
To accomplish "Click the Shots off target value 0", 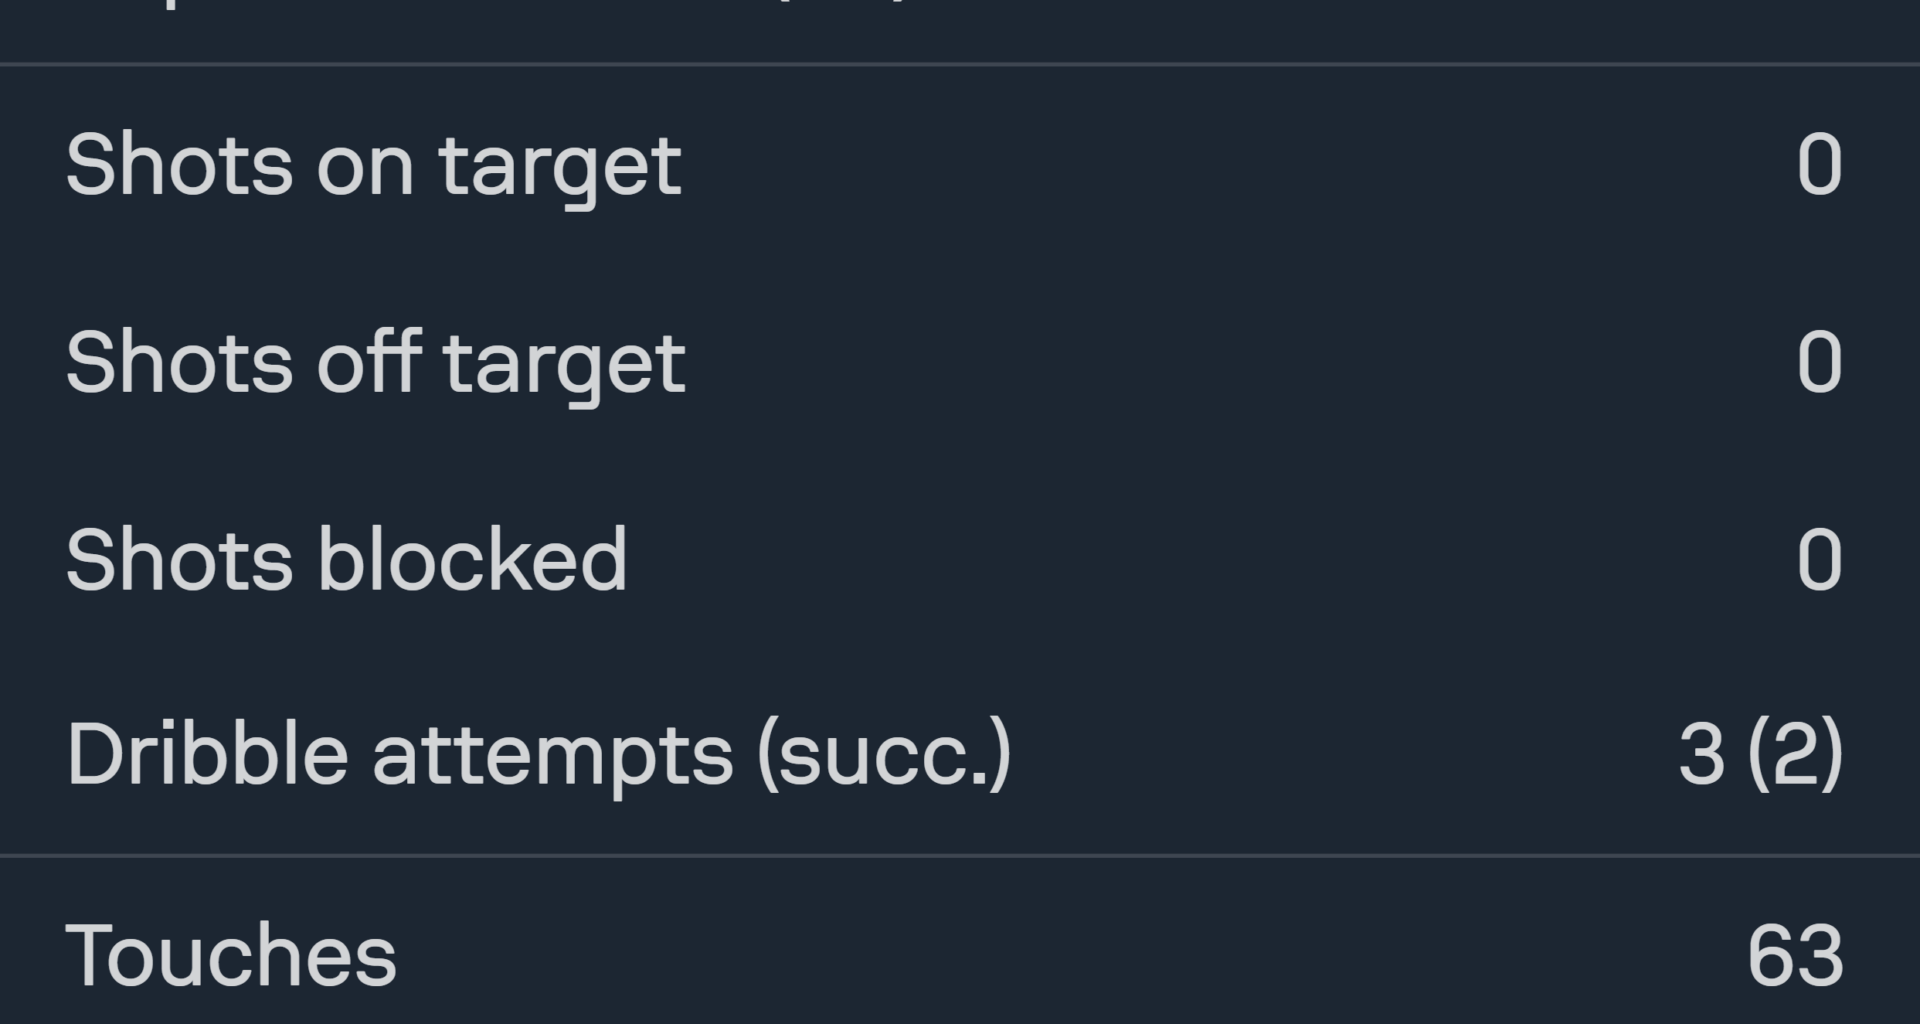I will pyautogui.click(x=1819, y=362).
